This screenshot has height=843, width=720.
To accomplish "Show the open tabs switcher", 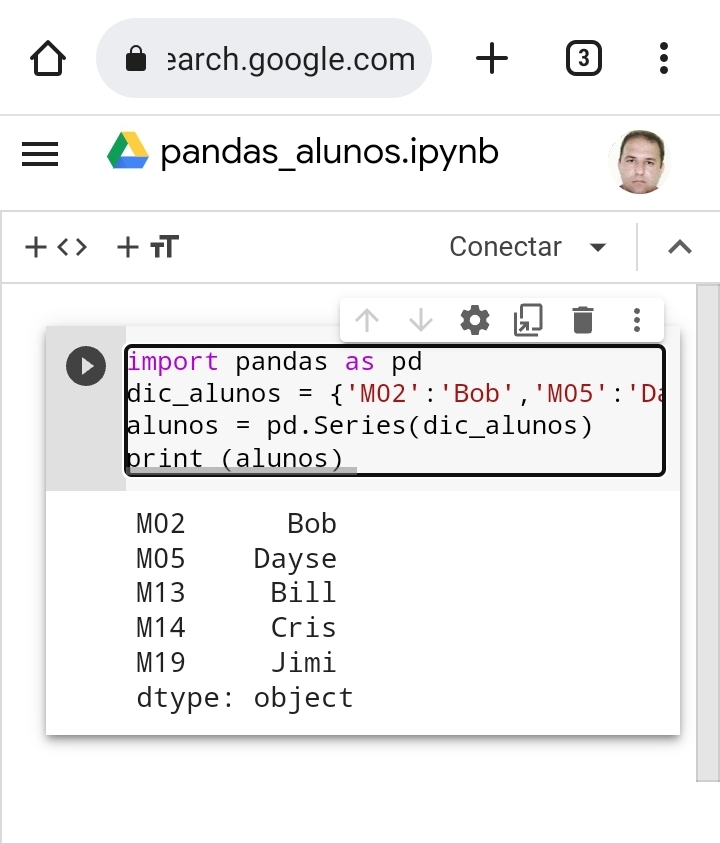I will click(x=583, y=59).
